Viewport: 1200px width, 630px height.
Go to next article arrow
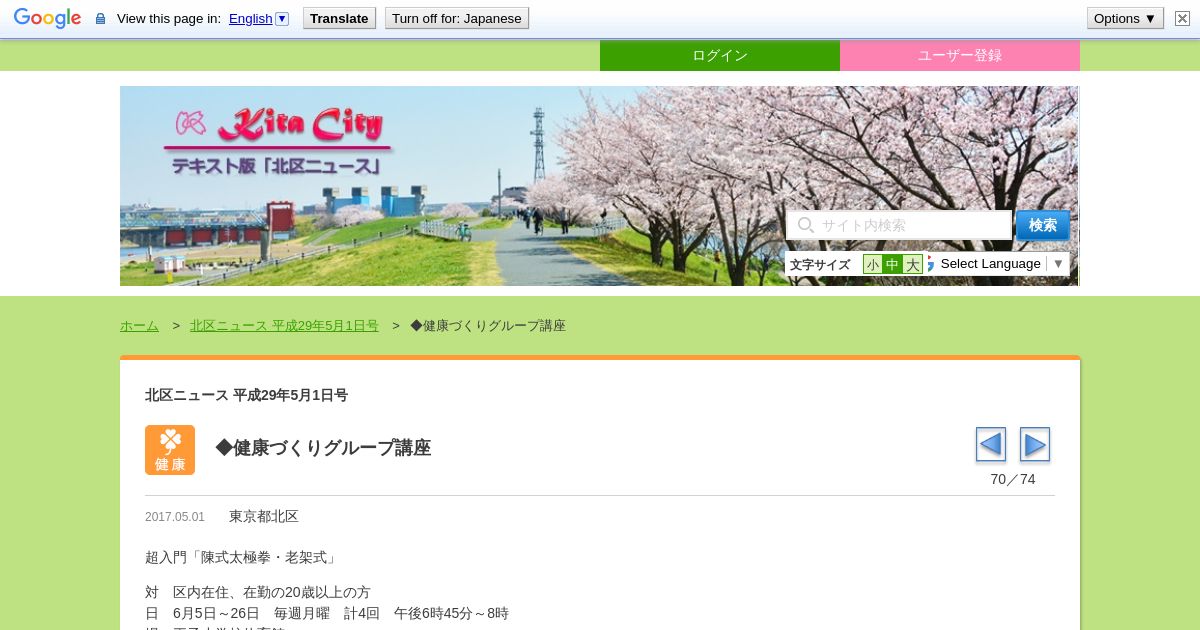click(x=1035, y=445)
